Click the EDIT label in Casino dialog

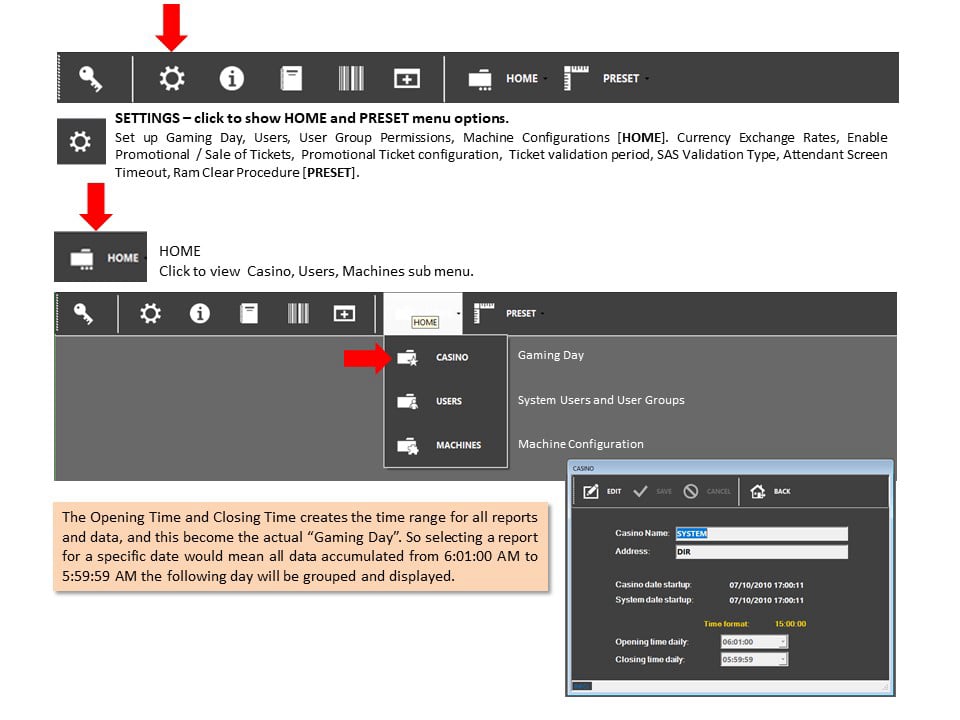[614, 491]
